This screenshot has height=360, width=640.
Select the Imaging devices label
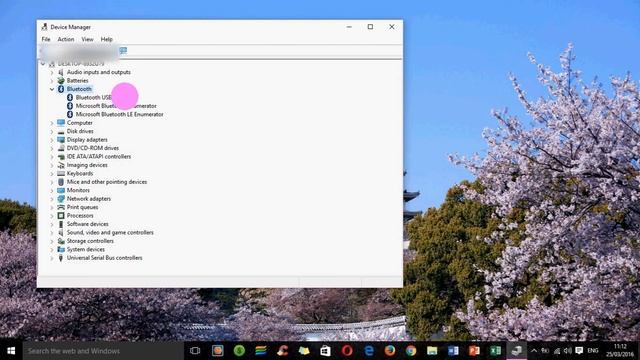[87, 165]
